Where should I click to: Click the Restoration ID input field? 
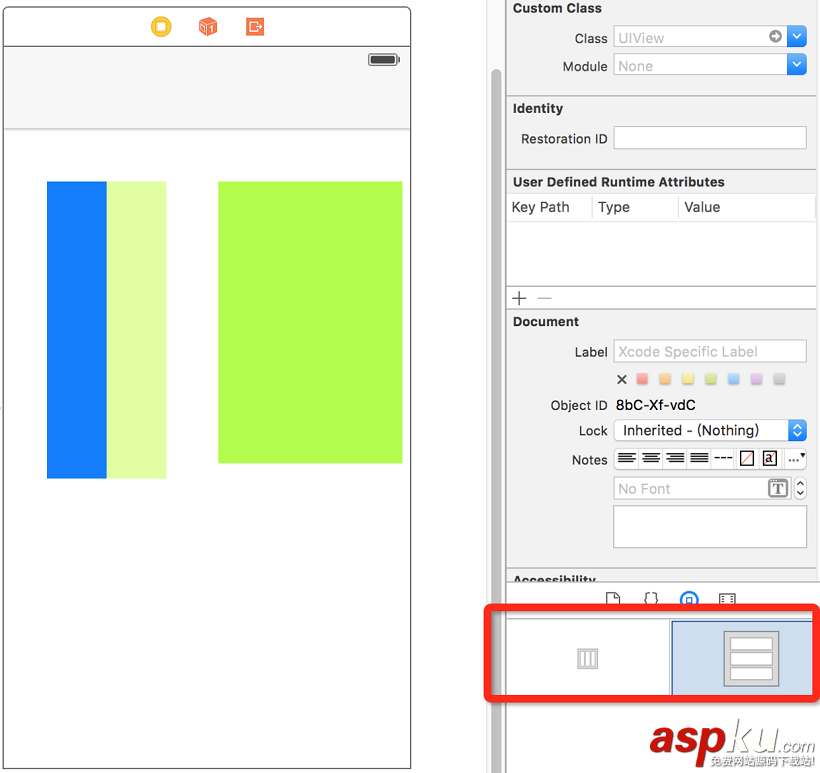(x=710, y=137)
